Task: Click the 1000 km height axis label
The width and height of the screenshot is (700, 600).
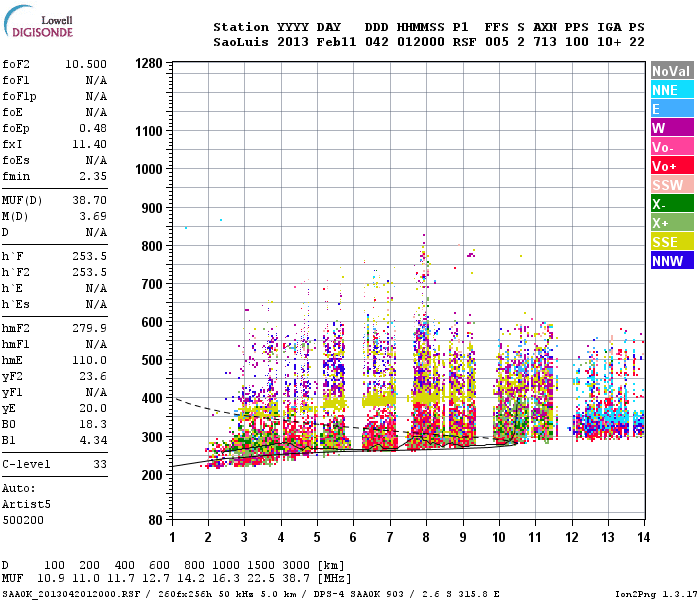Action: tap(149, 170)
